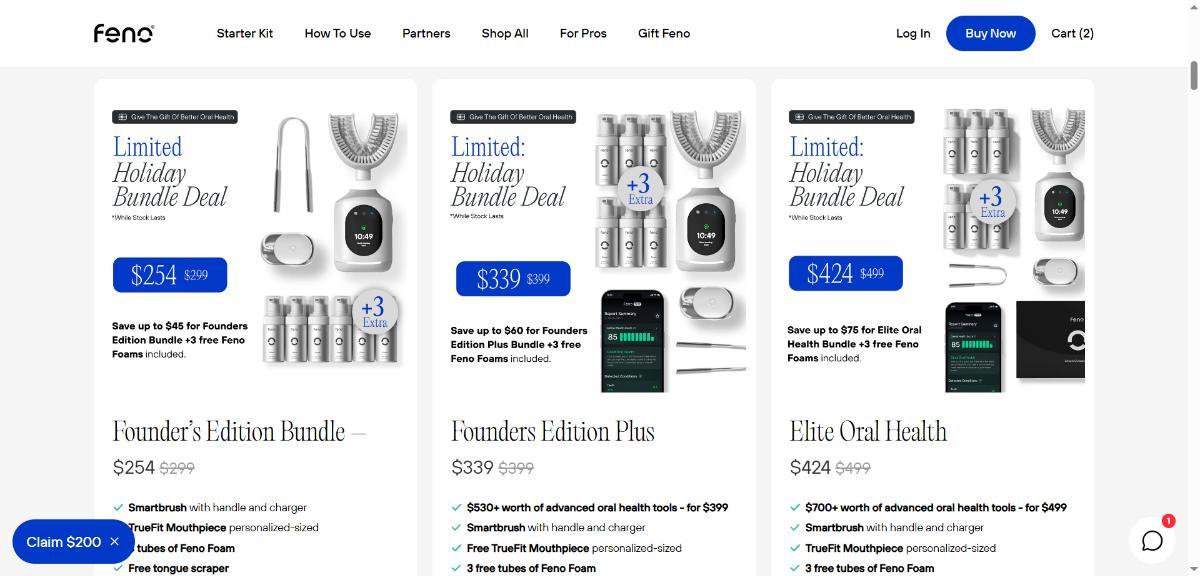Open the chat bubble icon
The width and height of the screenshot is (1200, 576).
click(x=1152, y=541)
